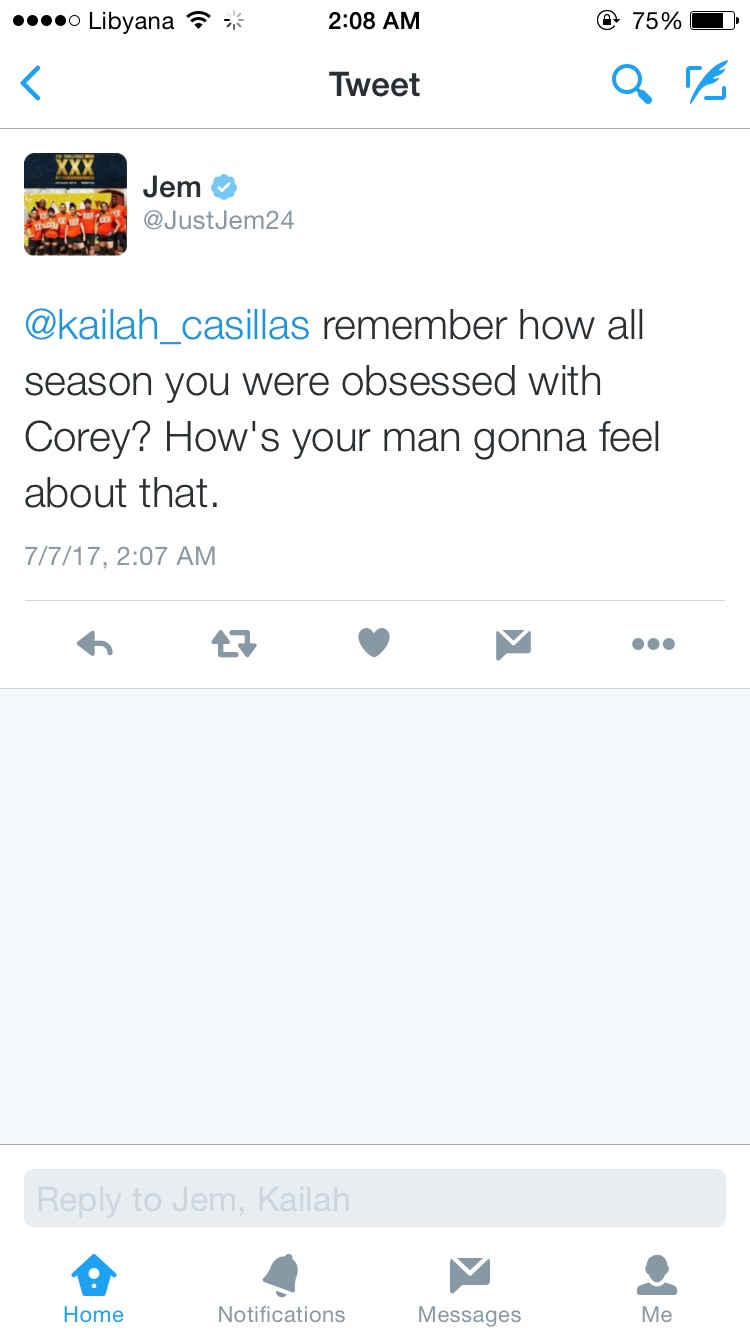
Task: Open the @kailah_casillas mention link
Action: 167,326
